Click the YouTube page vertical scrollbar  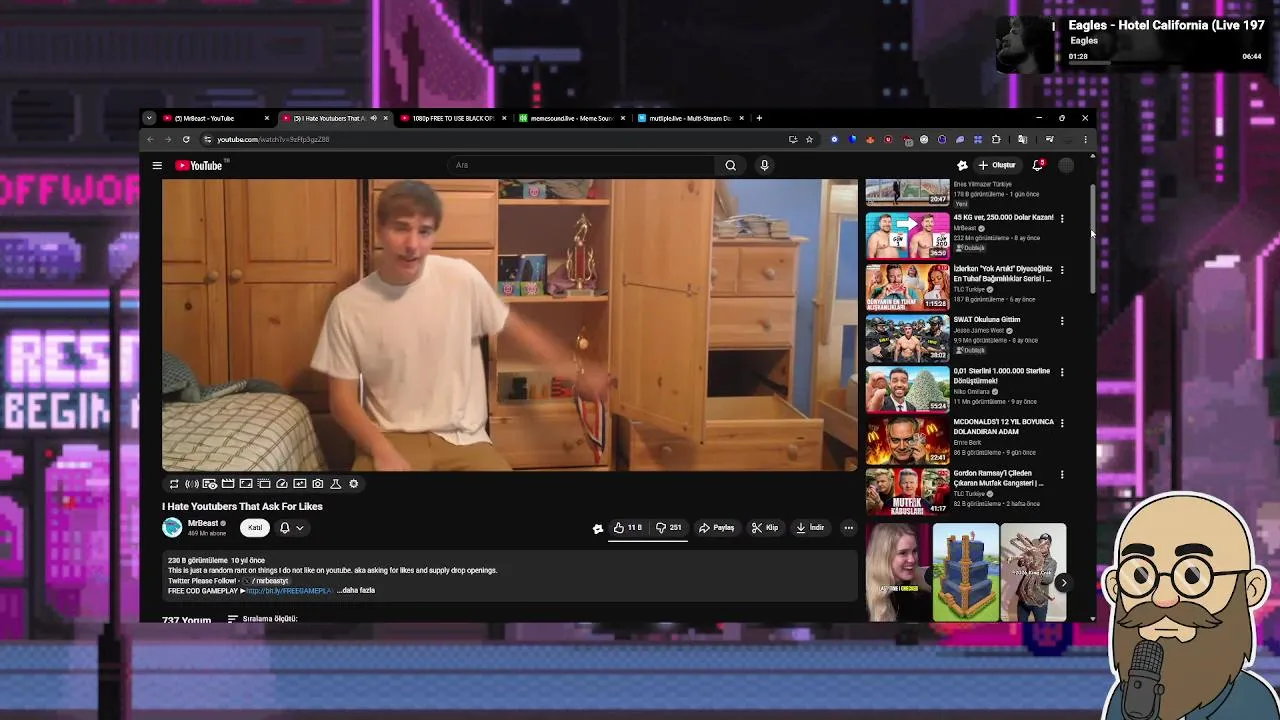(1092, 240)
